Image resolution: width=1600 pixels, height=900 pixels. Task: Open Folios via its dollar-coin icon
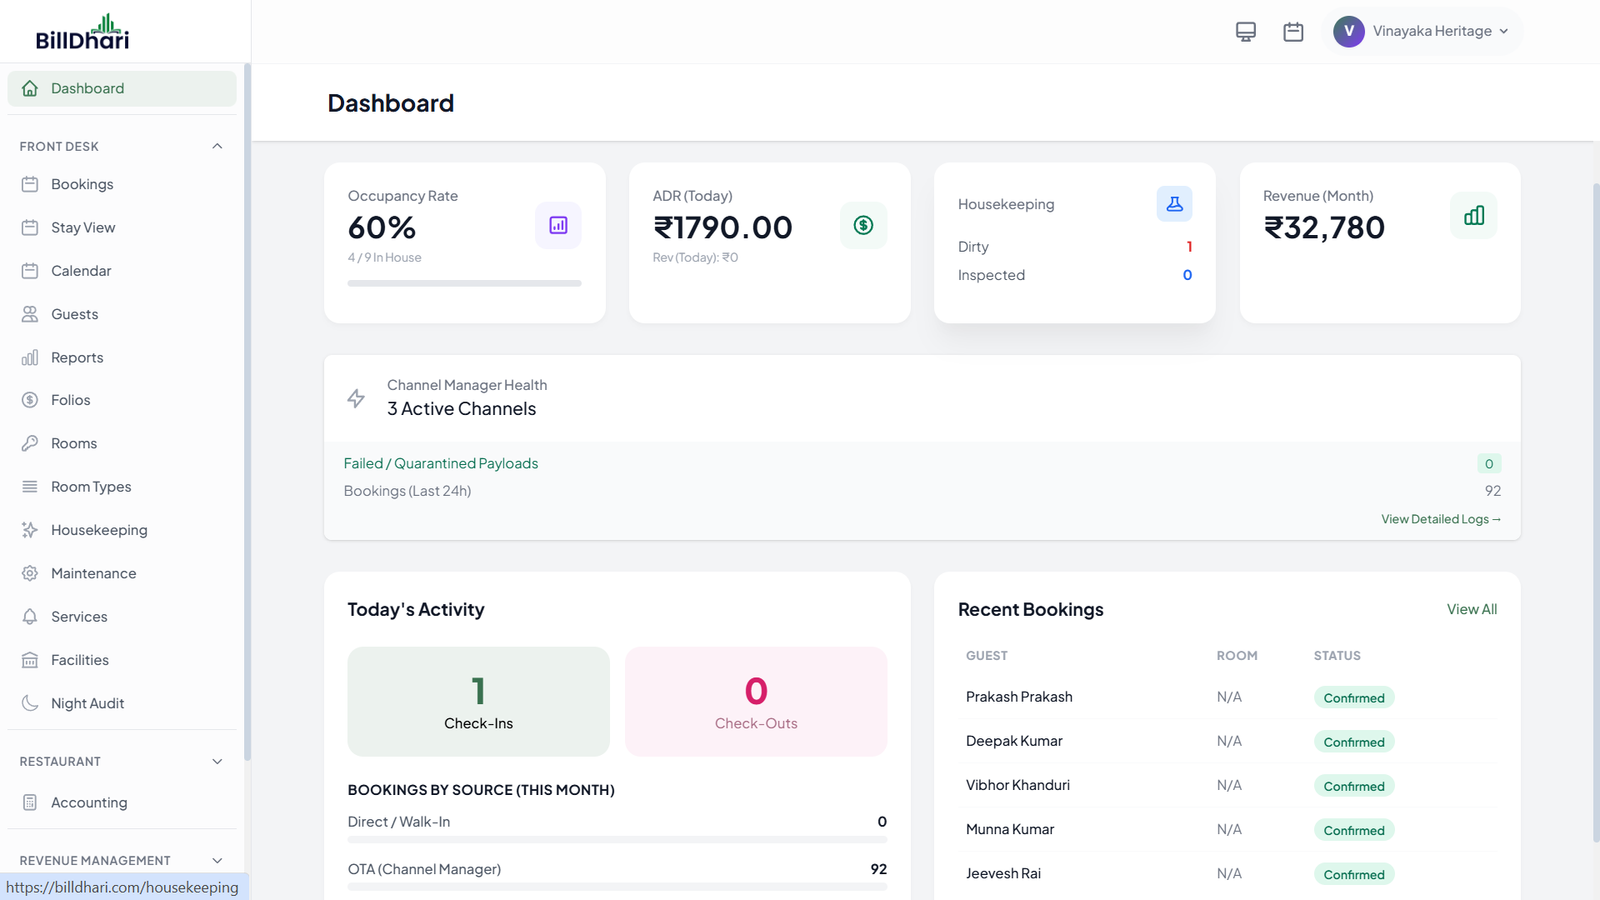point(31,399)
